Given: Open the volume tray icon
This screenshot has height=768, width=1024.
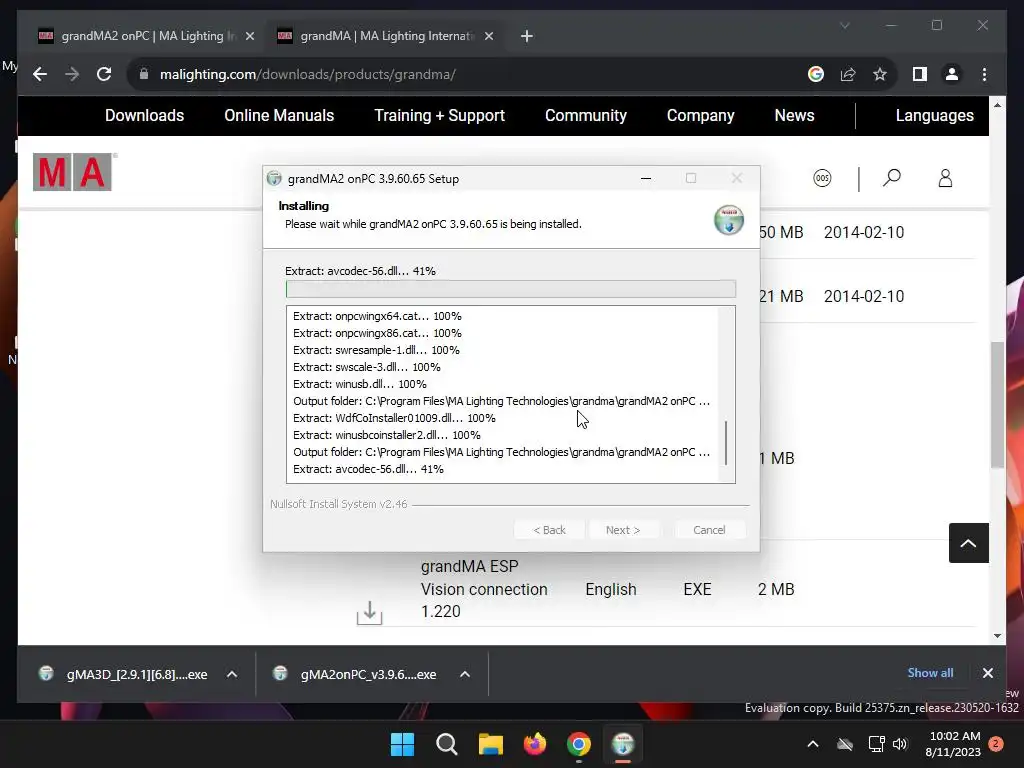Looking at the screenshot, I should click(x=900, y=744).
